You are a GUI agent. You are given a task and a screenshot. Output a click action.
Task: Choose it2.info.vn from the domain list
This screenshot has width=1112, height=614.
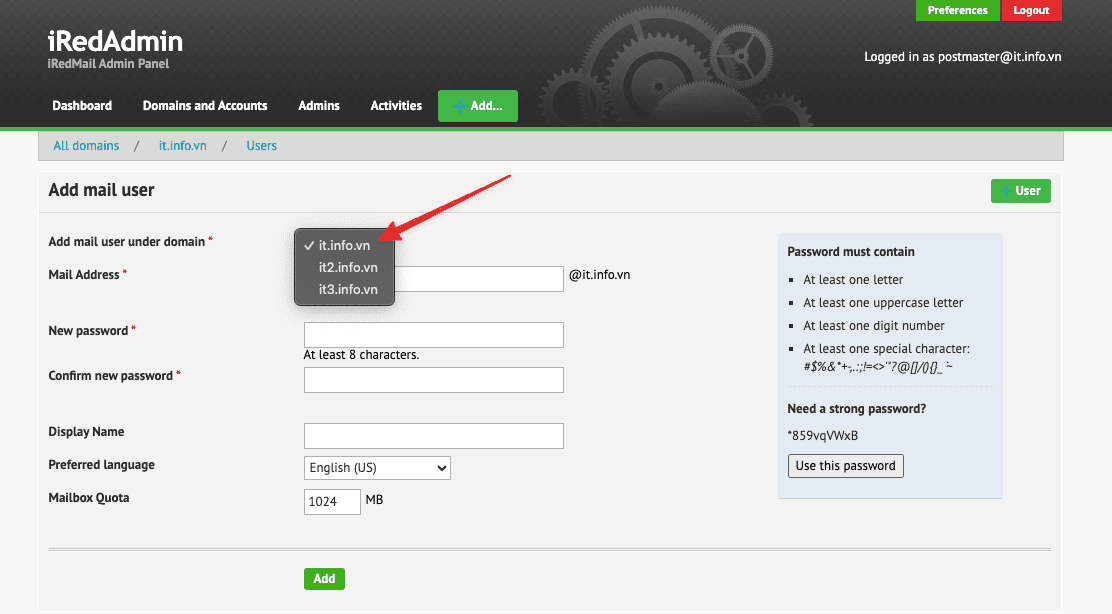(347, 267)
